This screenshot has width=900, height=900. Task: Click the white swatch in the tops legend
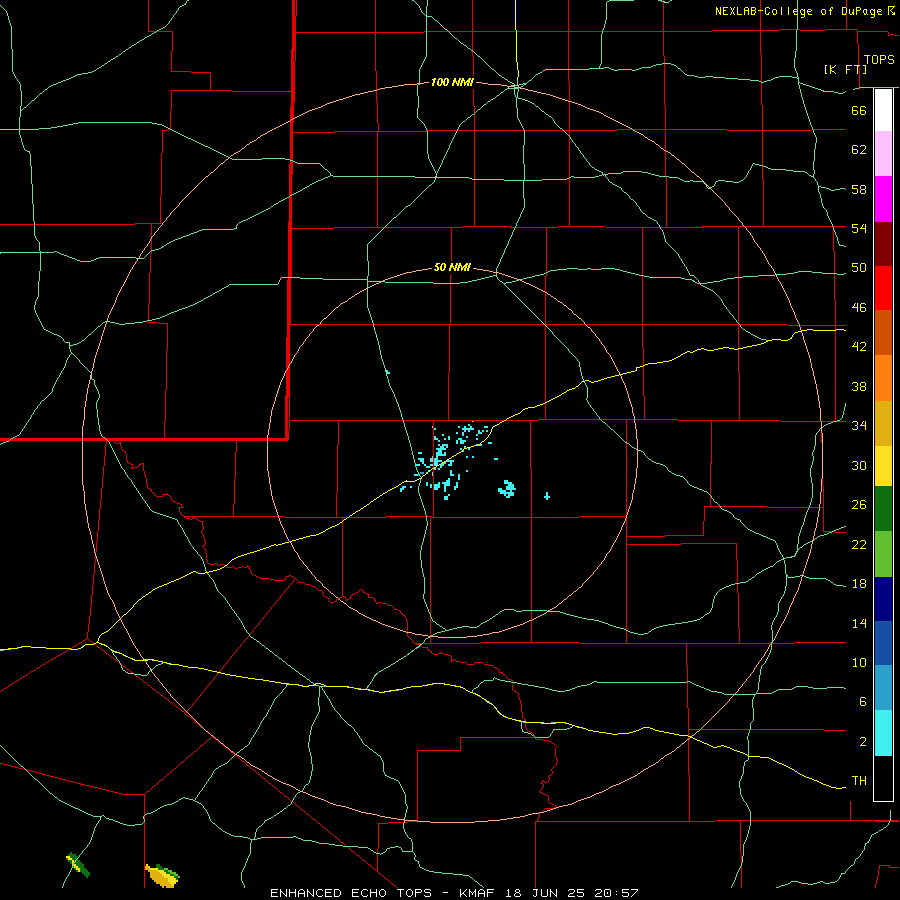(x=883, y=110)
